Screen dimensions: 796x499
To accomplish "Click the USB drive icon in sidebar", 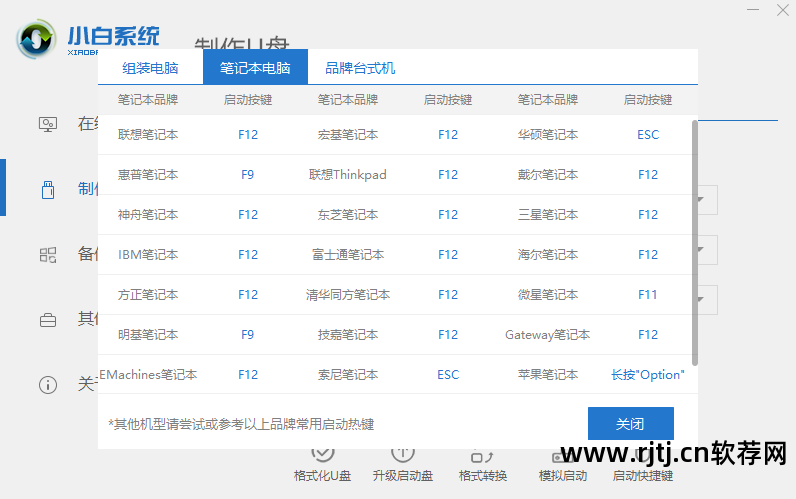I will click(x=48, y=189).
